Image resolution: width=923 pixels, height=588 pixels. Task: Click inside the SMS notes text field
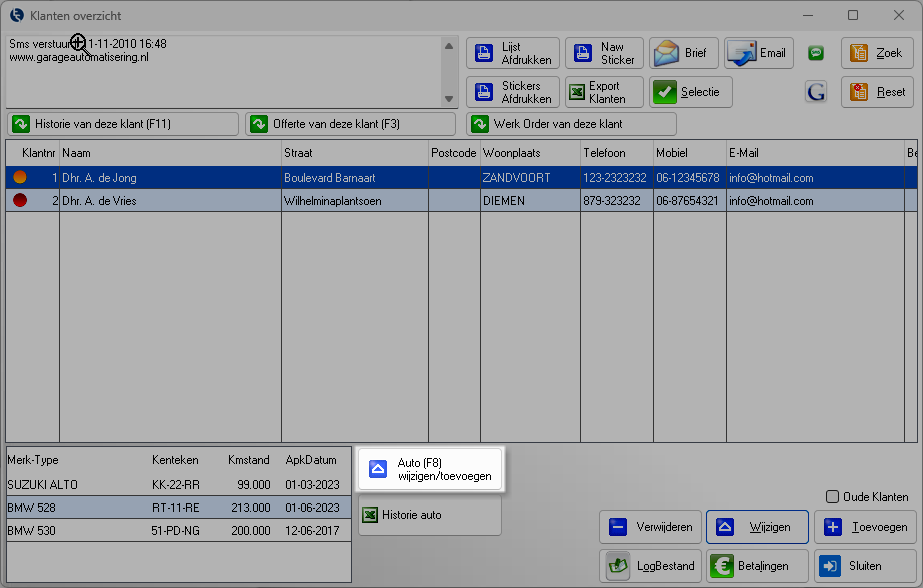222,82
